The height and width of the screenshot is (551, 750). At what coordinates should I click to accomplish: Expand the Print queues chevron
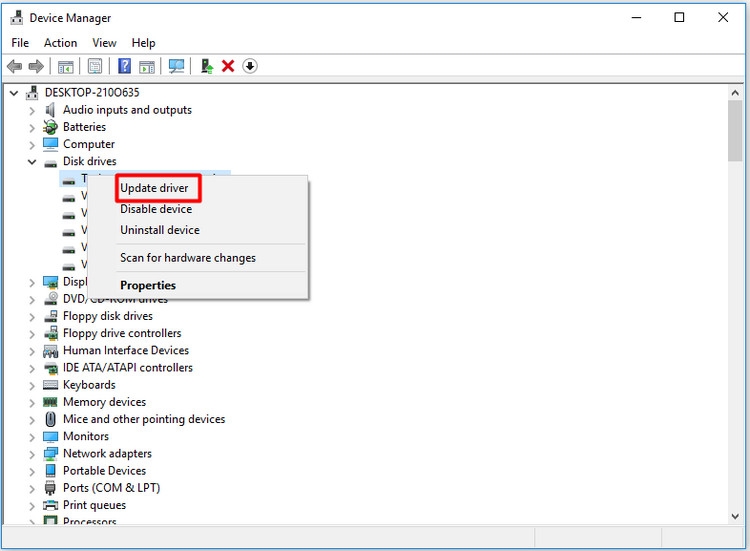tap(32, 506)
